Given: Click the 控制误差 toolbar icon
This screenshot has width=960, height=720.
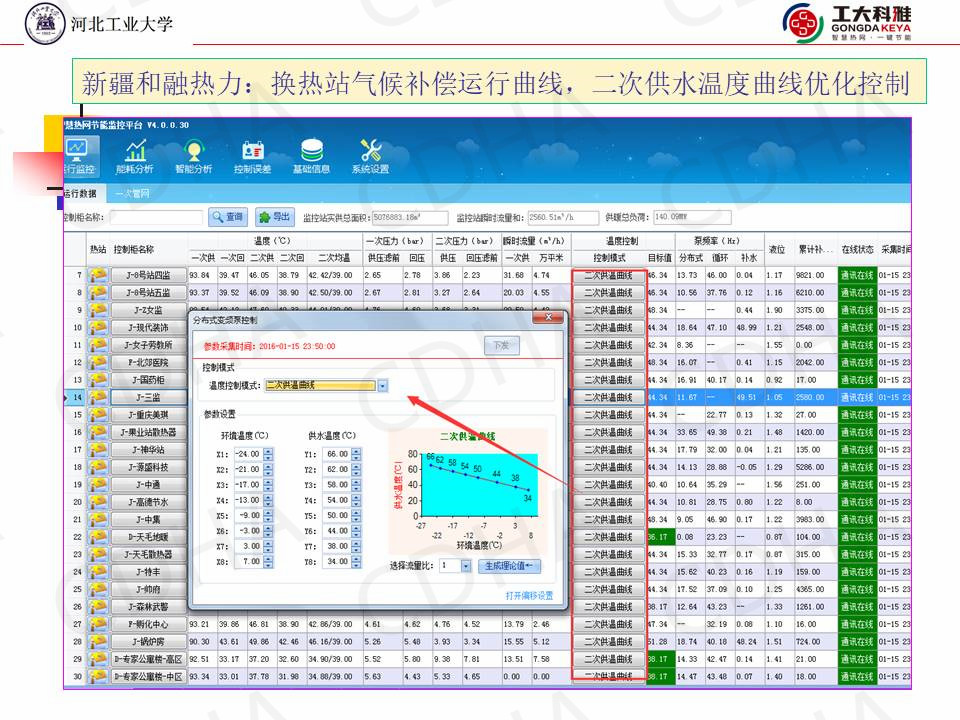Looking at the screenshot, I should [252, 155].
